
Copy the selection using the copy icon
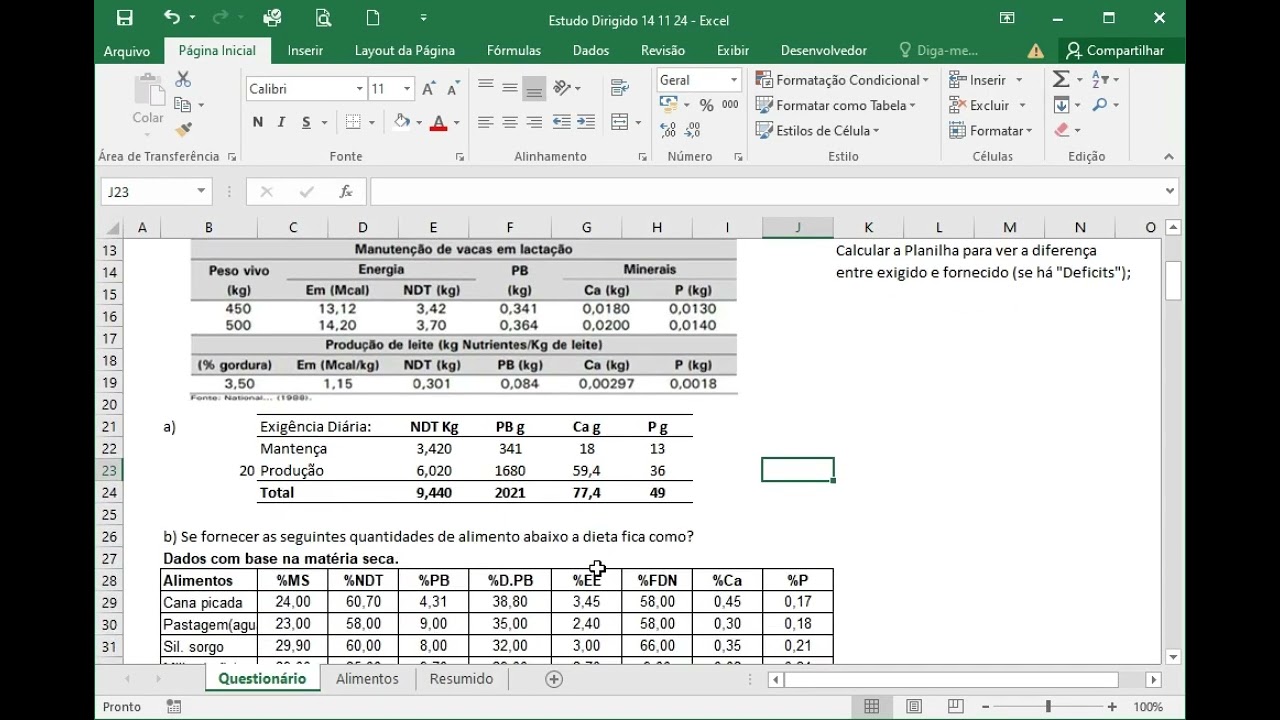click(183, 104)
